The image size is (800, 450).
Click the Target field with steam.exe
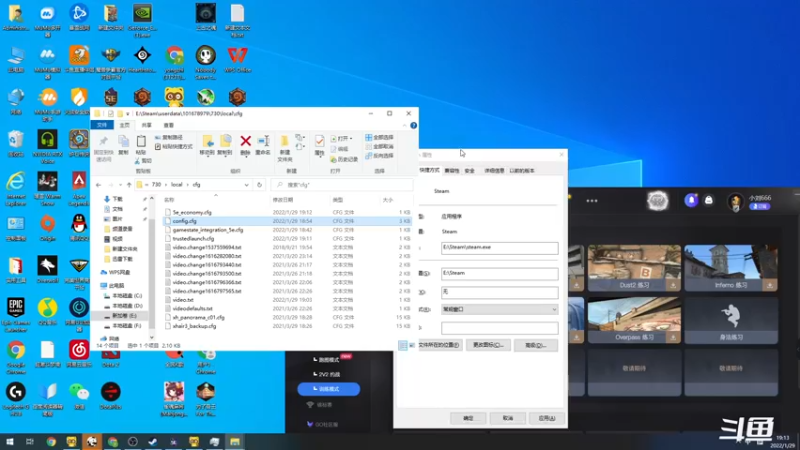pyautogui.click(x=499, y=248)
